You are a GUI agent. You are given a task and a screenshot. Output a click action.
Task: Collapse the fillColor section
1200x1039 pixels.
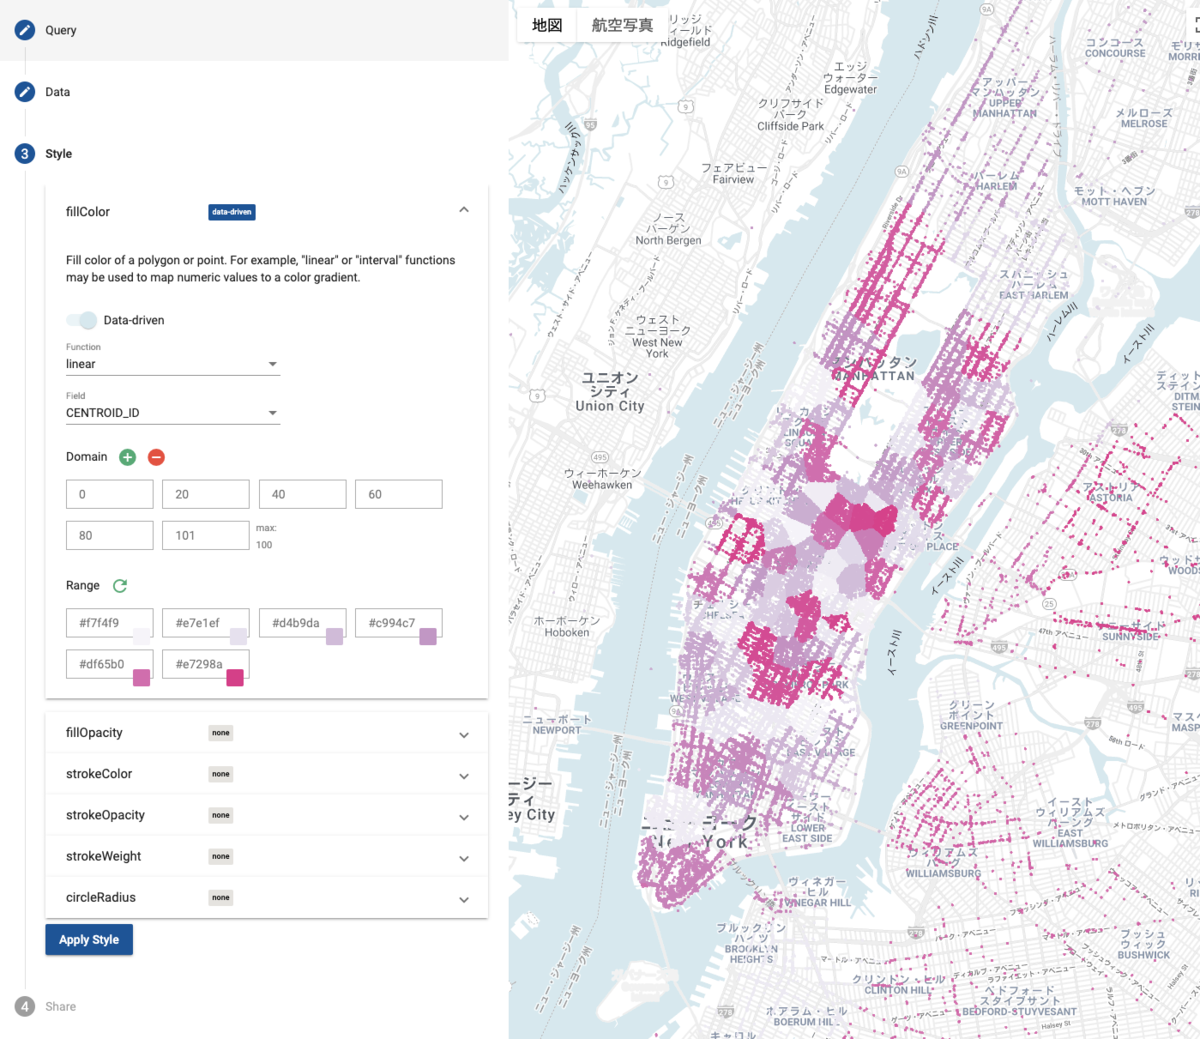(x=464, y=210)
